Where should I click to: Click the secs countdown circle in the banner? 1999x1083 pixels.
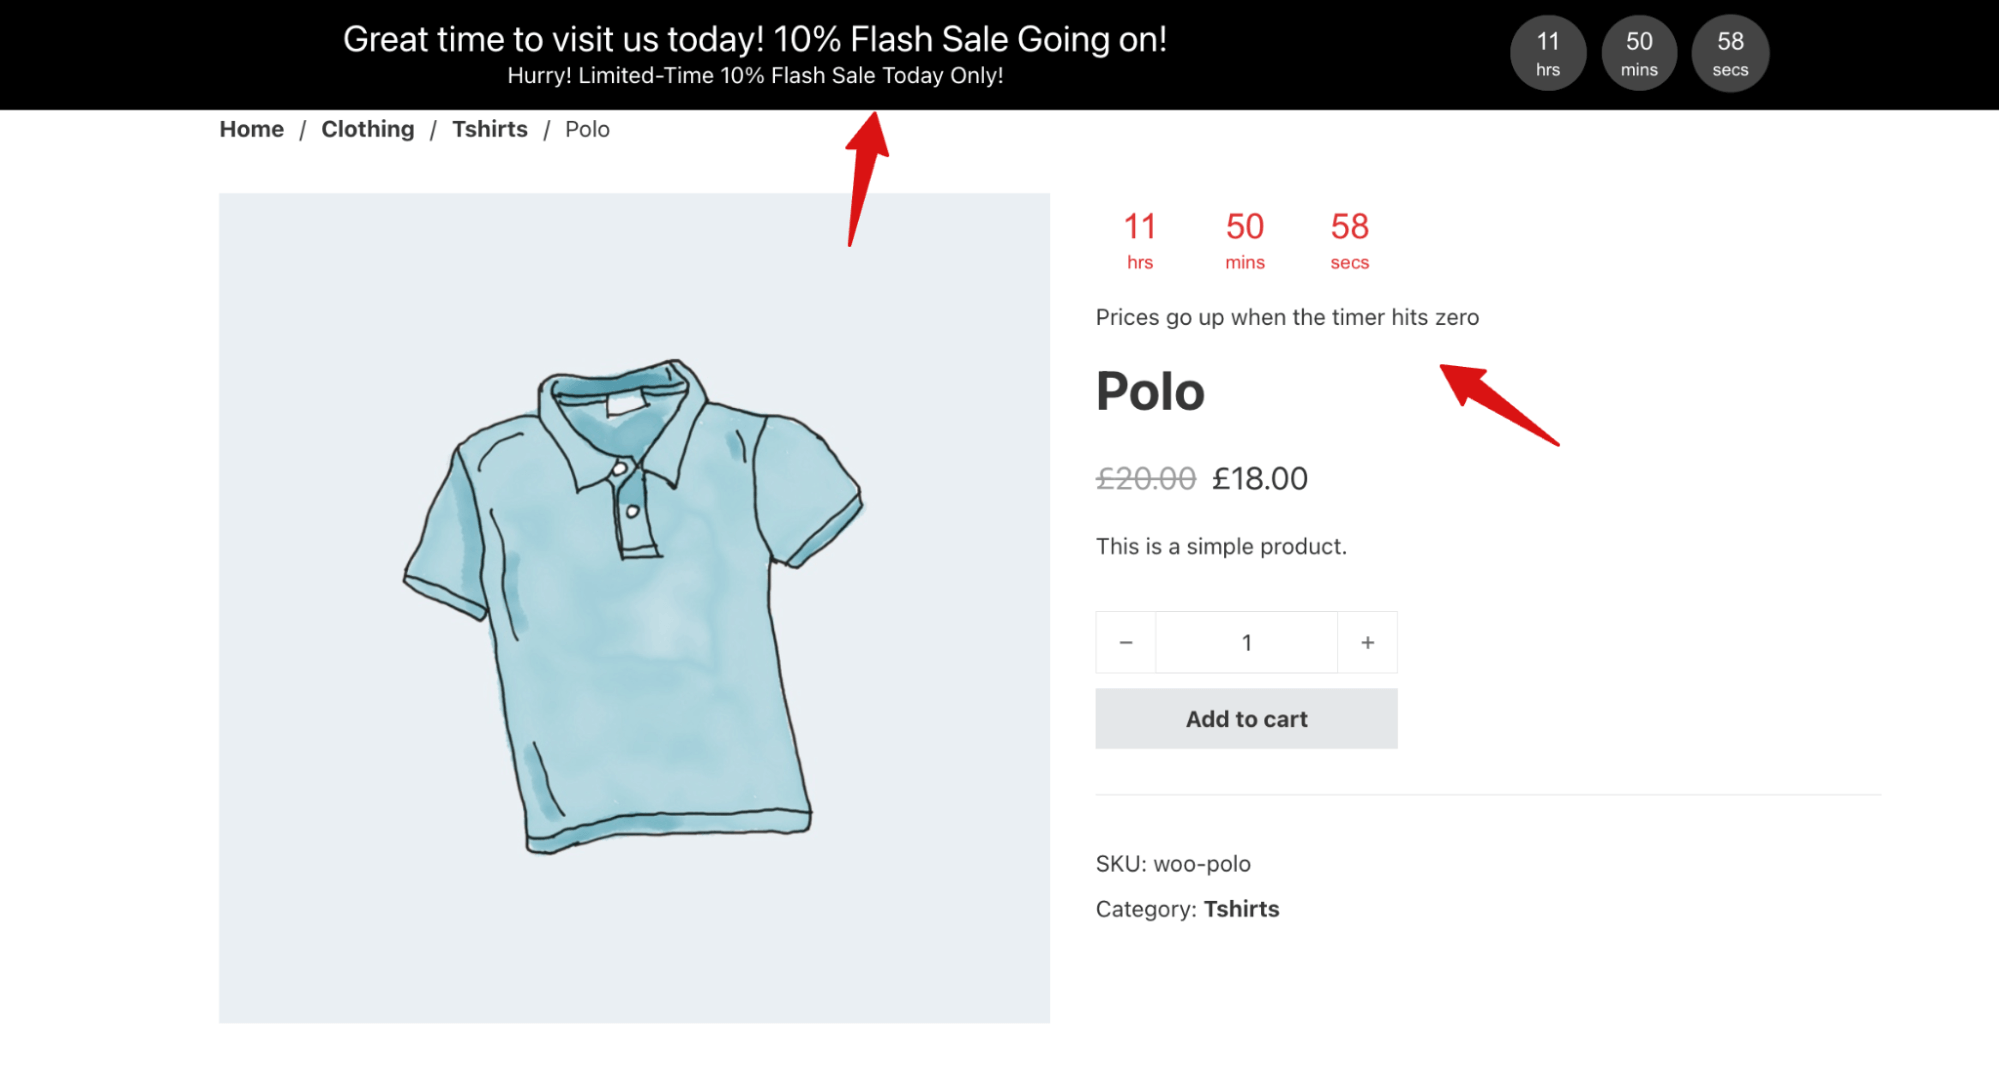(1729, 52)
